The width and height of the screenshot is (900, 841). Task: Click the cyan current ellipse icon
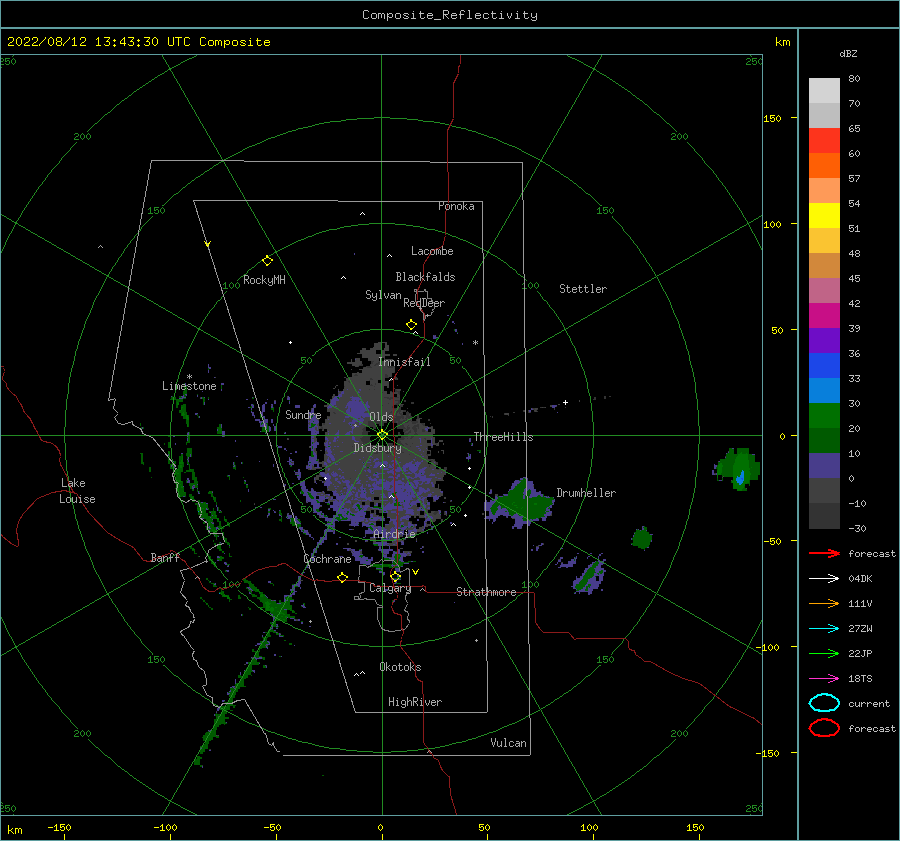pyautogui.click(x=824, y=703)
